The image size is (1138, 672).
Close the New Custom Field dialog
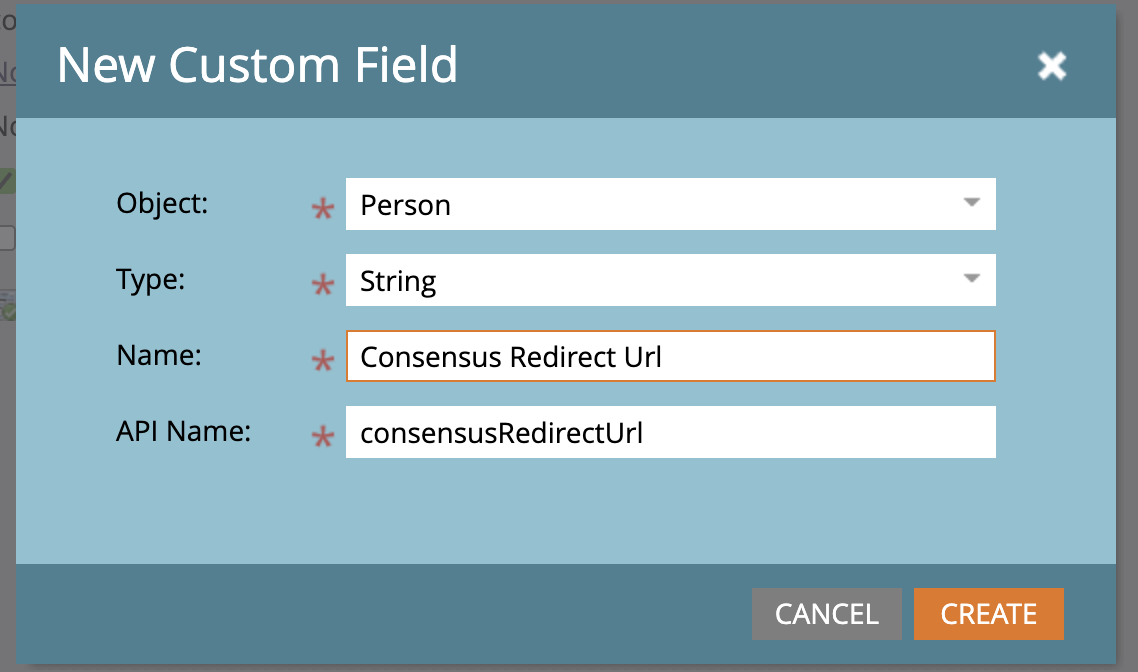pos(1052,66)
